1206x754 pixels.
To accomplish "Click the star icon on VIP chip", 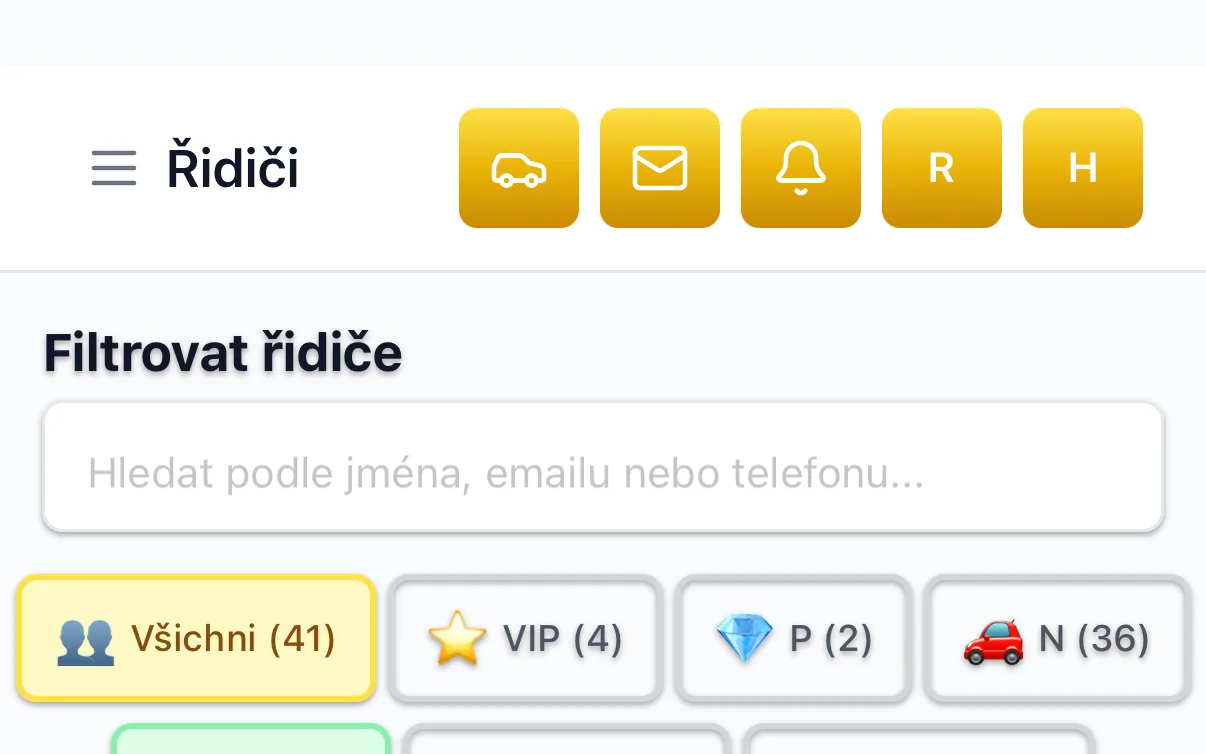I will point(457,639).
